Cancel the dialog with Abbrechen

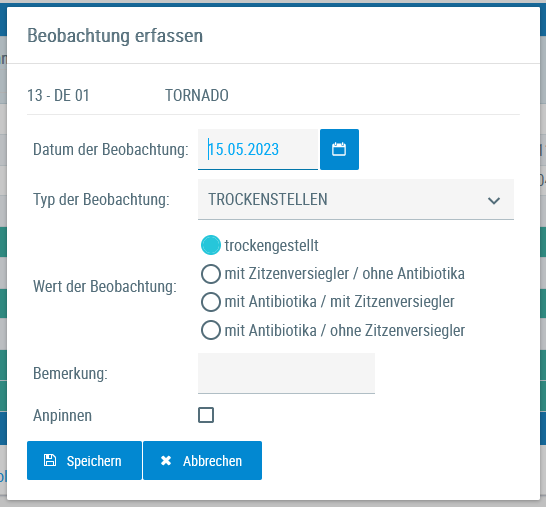click(x=202, y=460)
